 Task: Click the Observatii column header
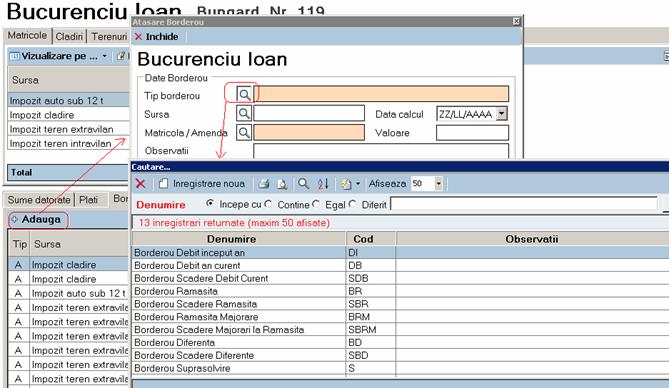coord(532,239)
